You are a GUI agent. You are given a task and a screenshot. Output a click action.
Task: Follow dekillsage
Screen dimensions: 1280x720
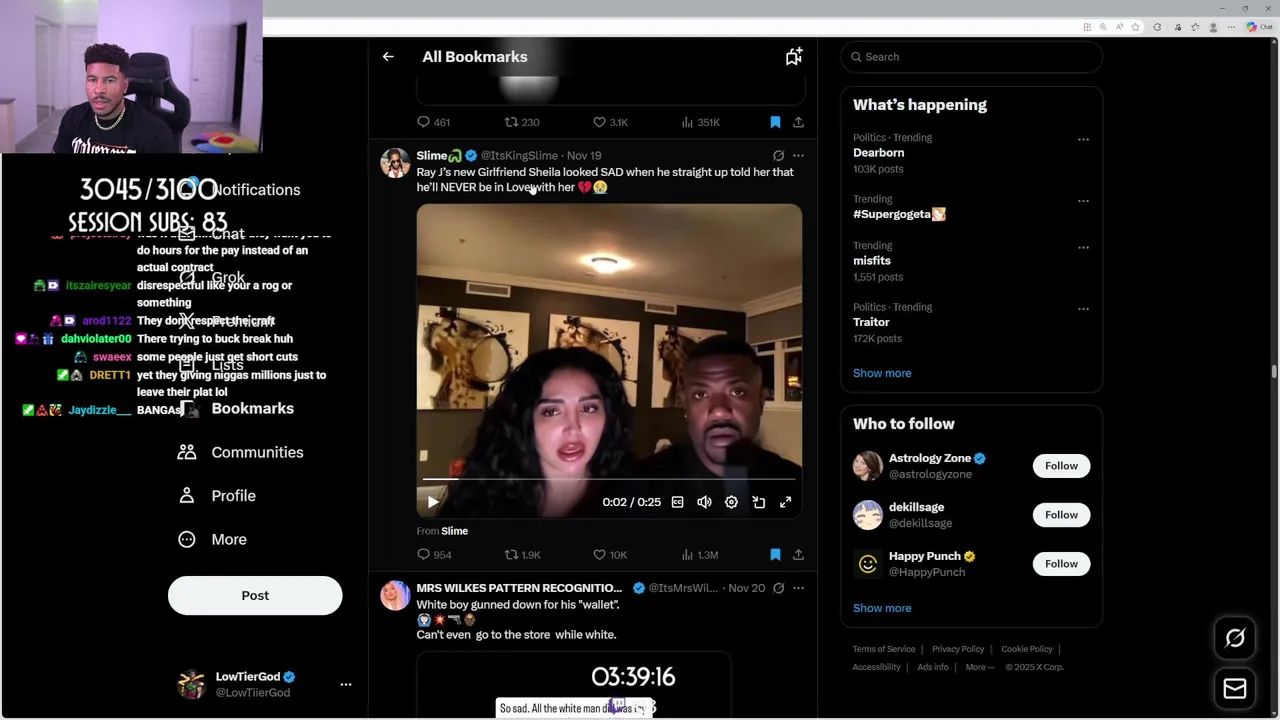tap(1061, 515)
